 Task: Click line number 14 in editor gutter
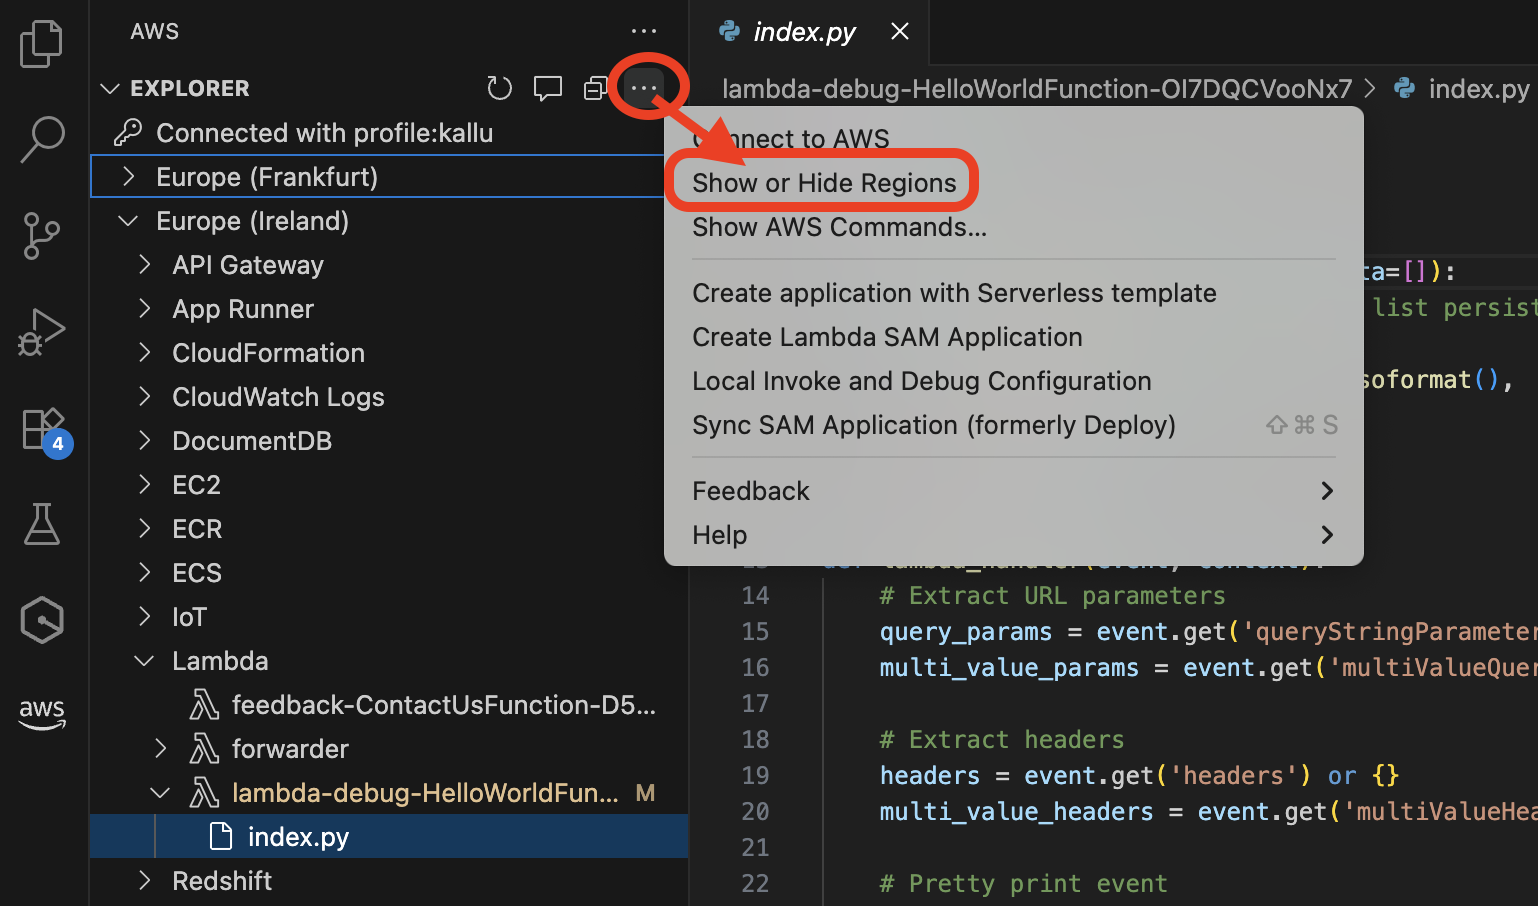755,596
